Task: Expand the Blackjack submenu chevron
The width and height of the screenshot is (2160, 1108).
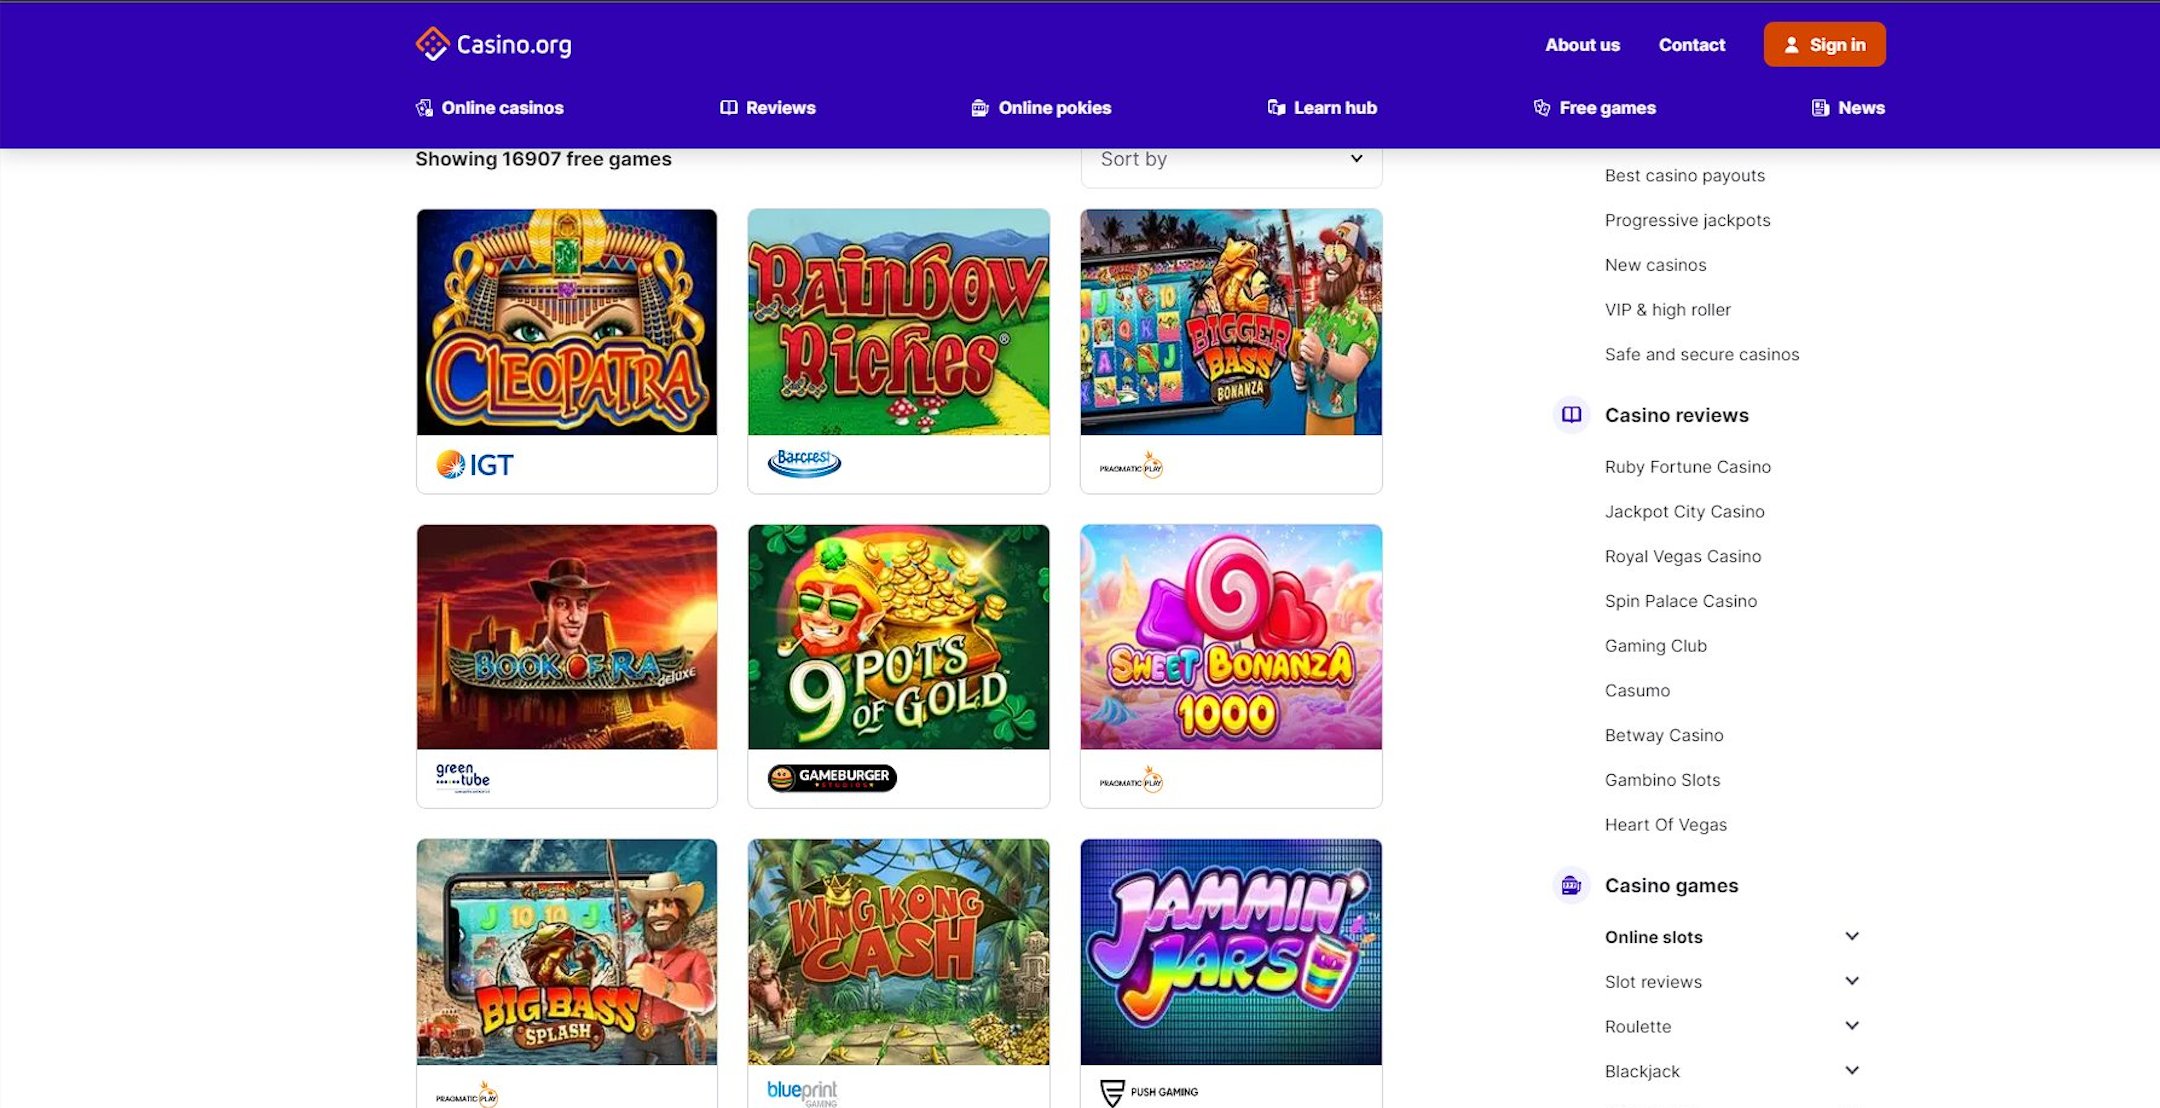Action: point(1852,1070)
